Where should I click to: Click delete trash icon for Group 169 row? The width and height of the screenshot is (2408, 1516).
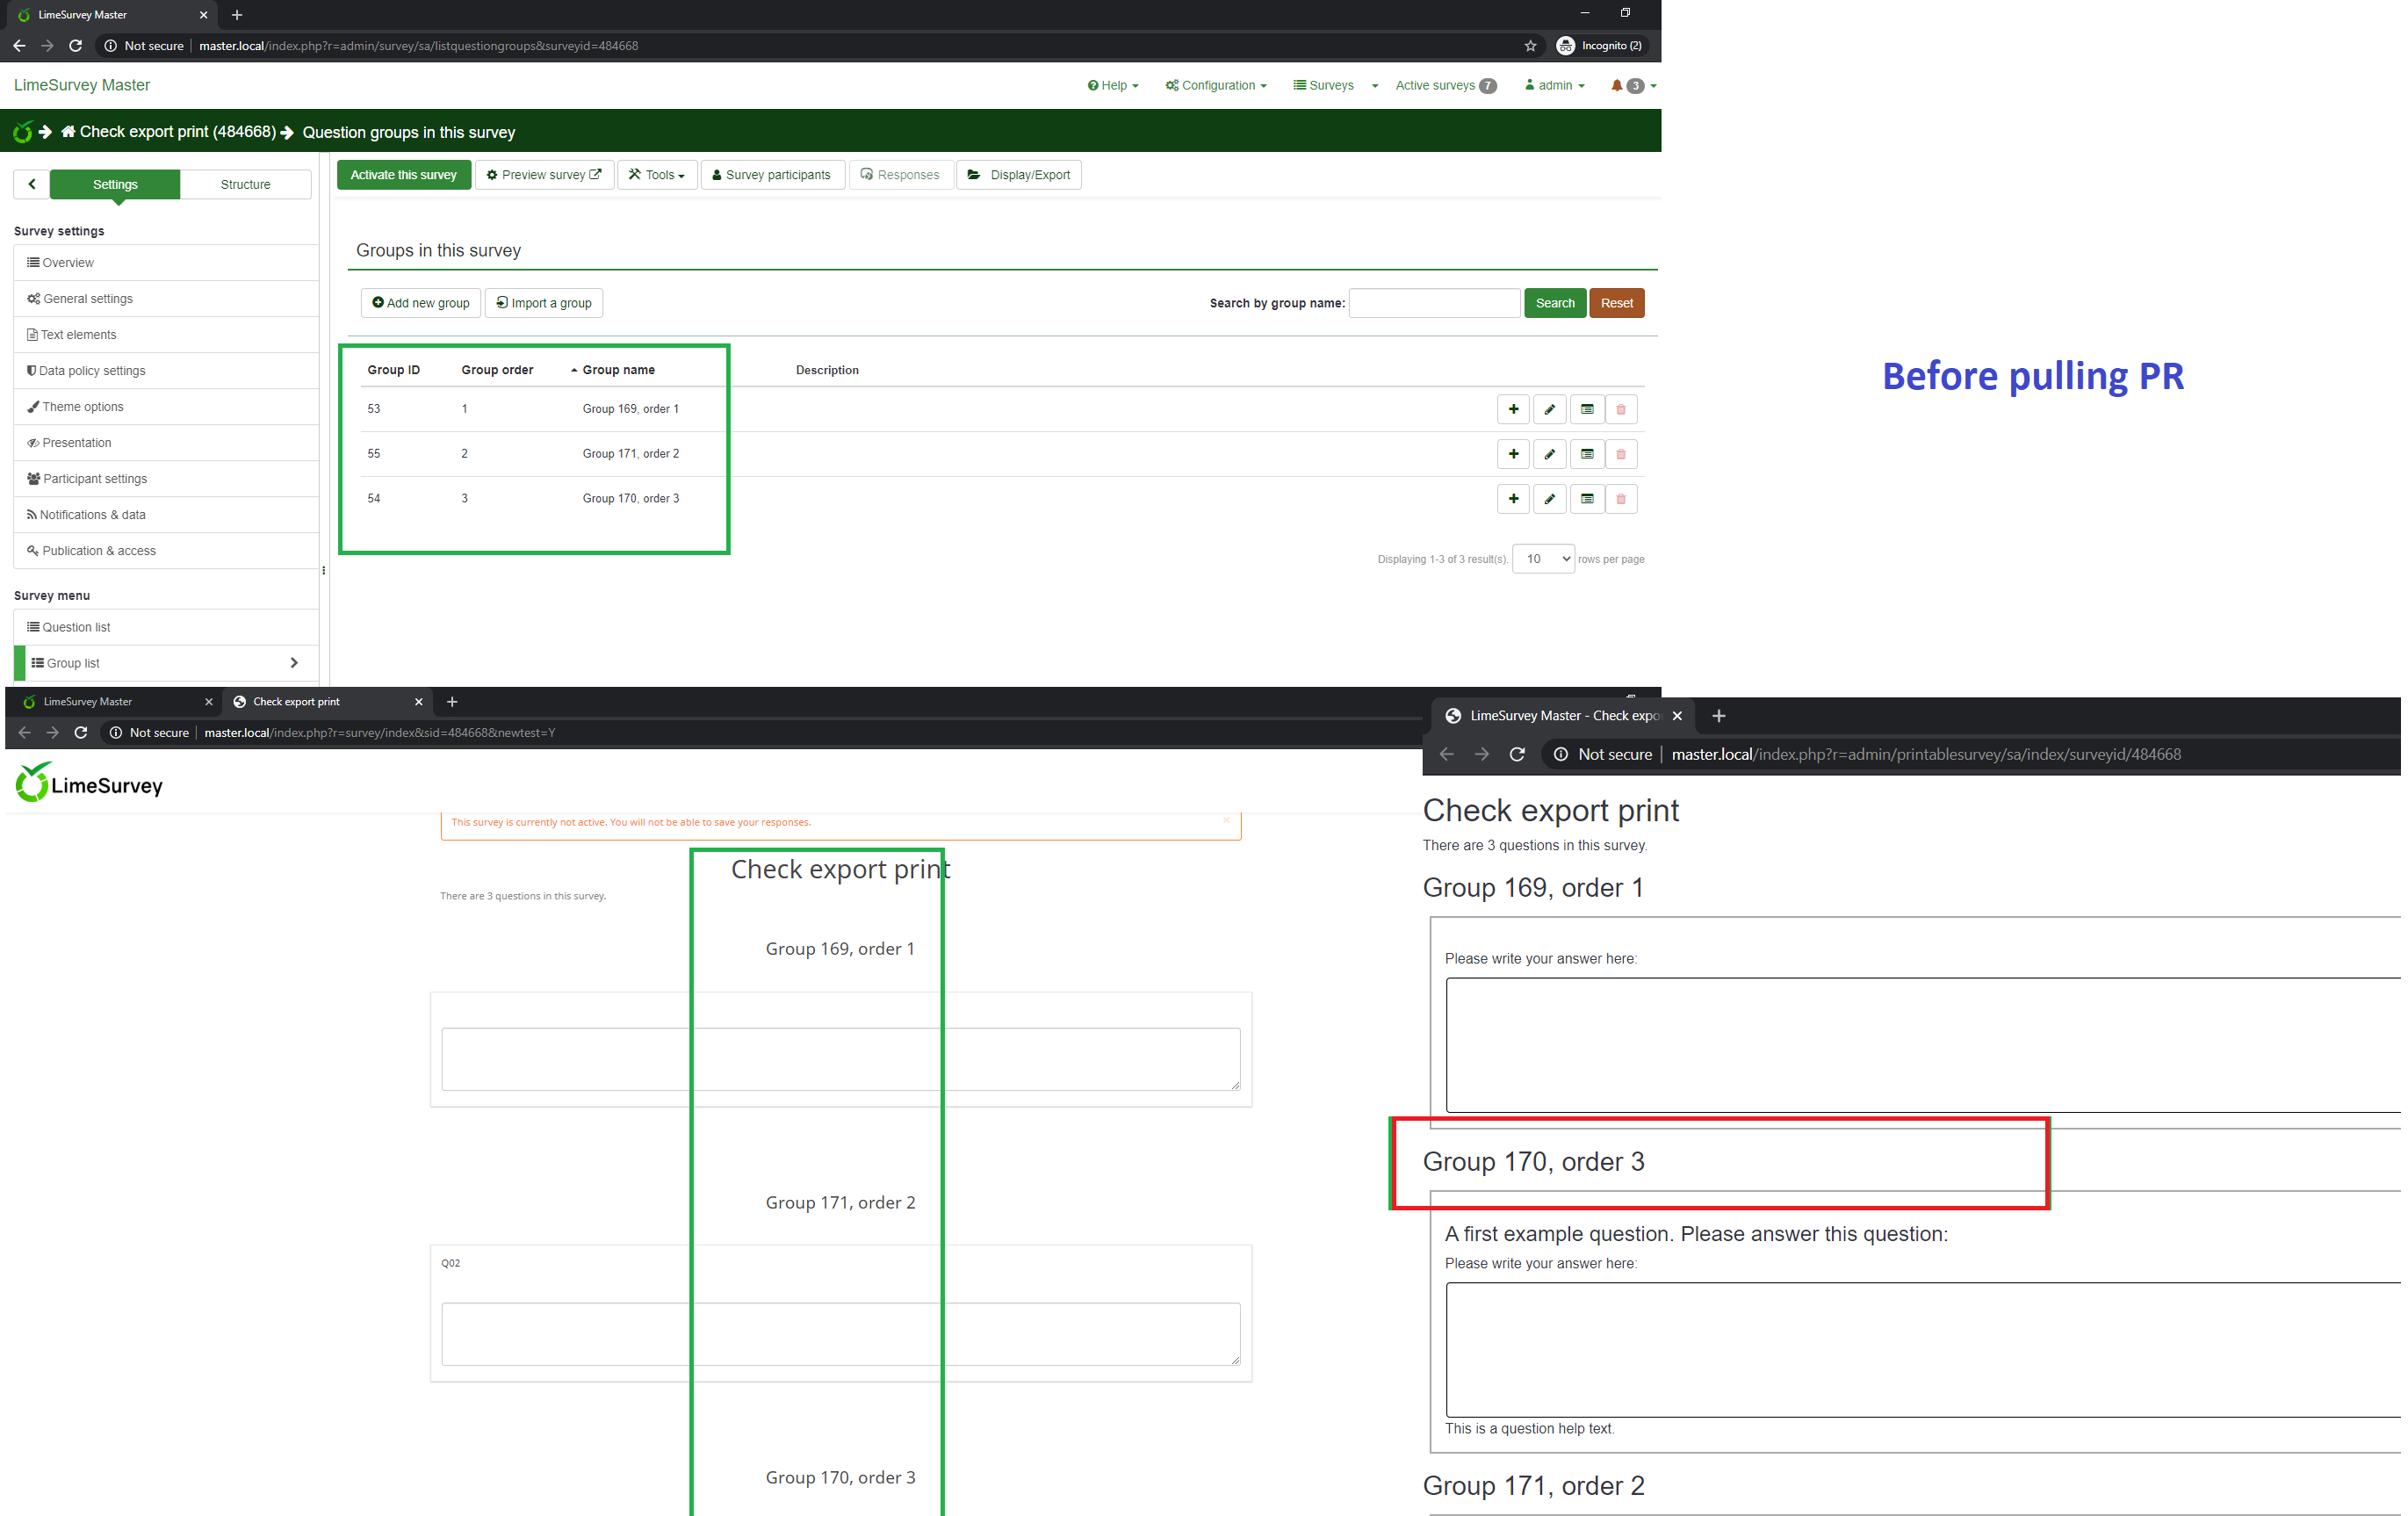pyautogui.click(x=1621, y=409)
